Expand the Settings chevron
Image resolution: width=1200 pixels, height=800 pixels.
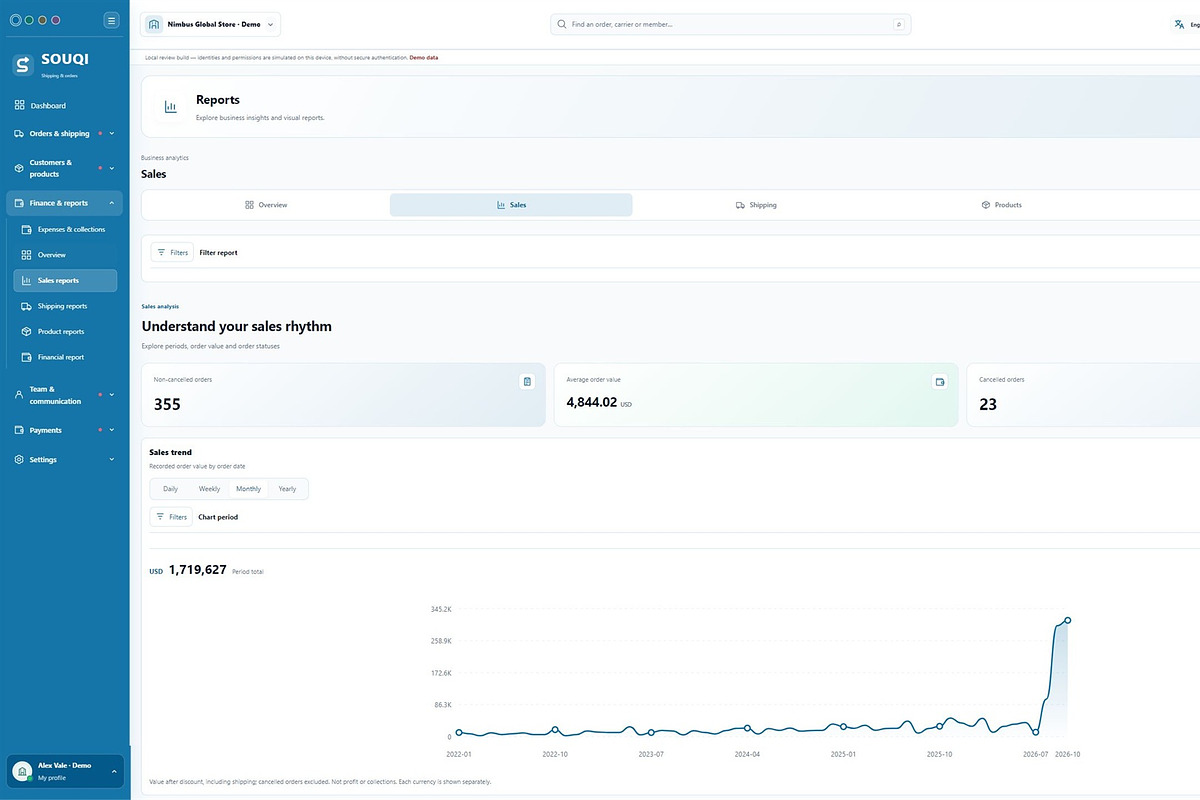pyautogui.click(x=111, y=460)
